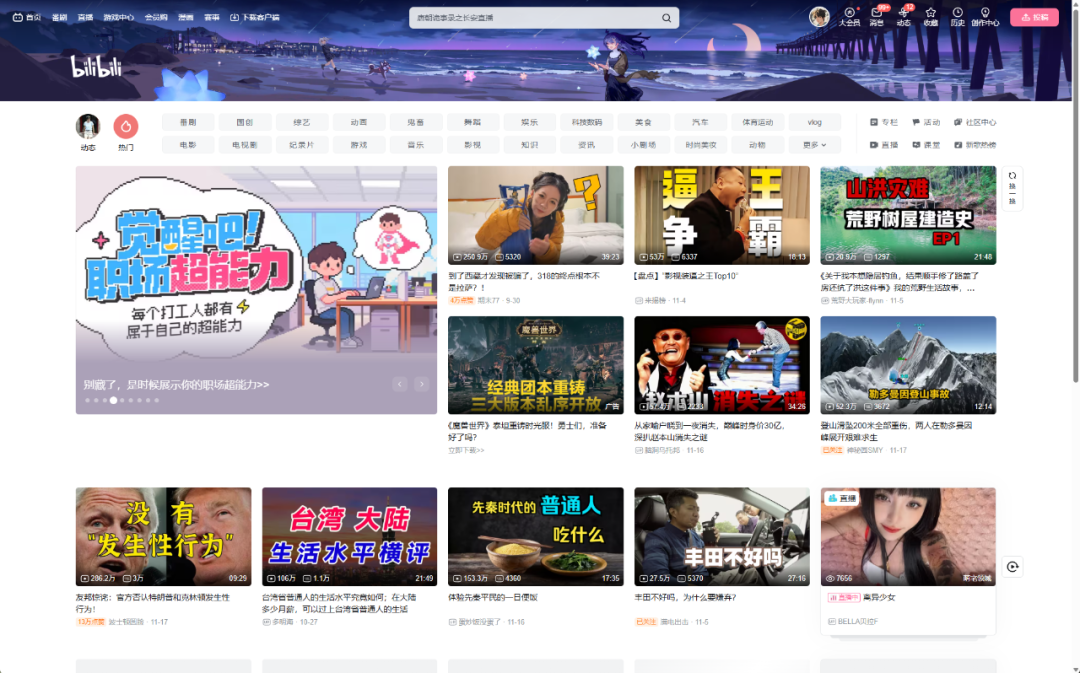Image resolution: width=1080 pixels, height=673 pixels.
Task: Open the 消息 messages icon
Action: (x=876, y=16)
